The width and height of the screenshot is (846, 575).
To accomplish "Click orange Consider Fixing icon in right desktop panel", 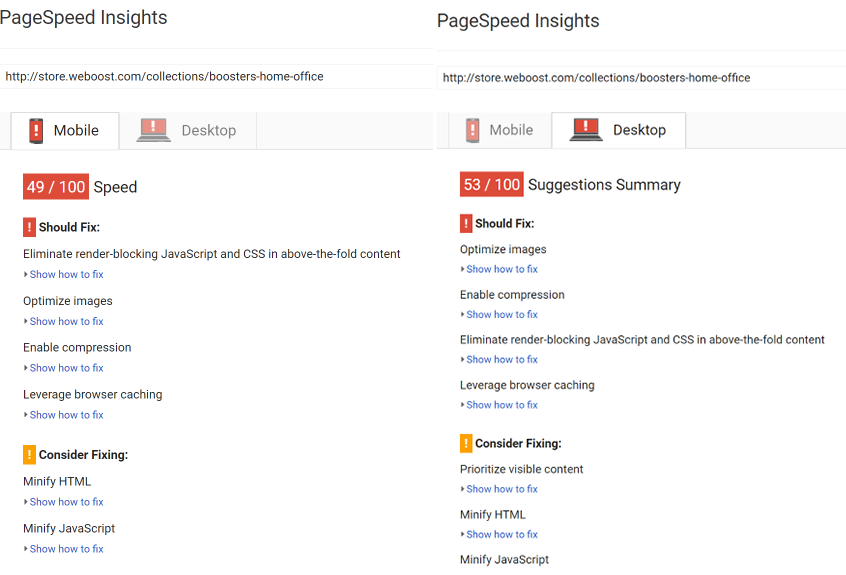I will click(x=466, y=443).
